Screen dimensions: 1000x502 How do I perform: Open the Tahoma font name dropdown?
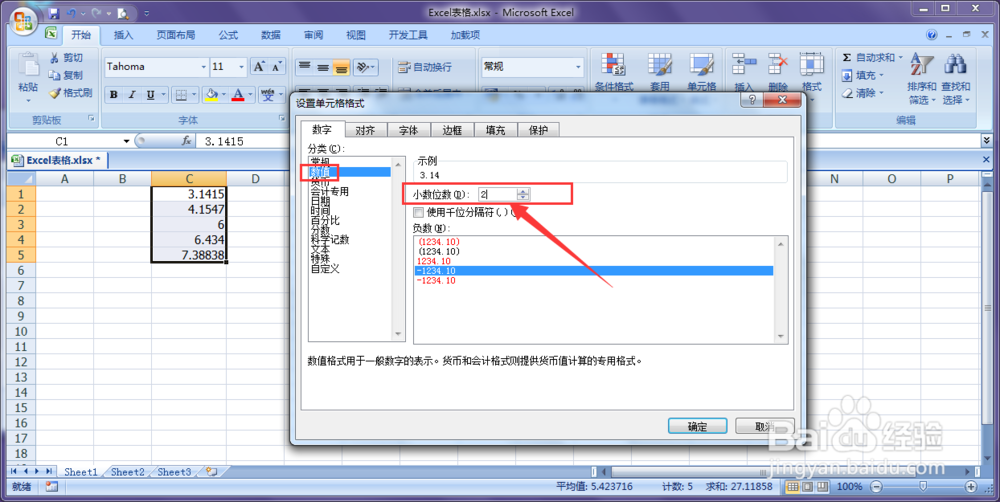203,66
